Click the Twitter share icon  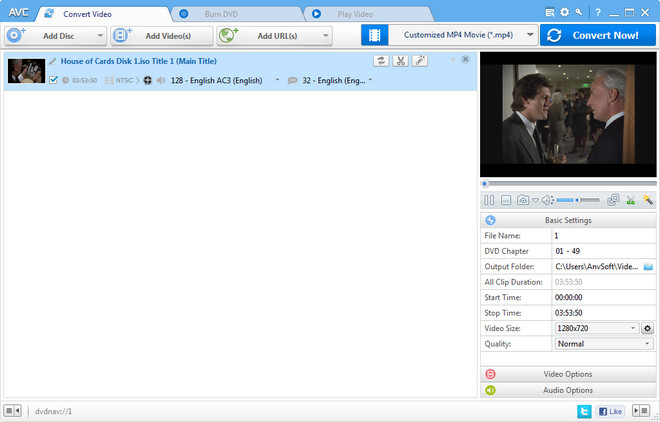[x=584, y=411]
